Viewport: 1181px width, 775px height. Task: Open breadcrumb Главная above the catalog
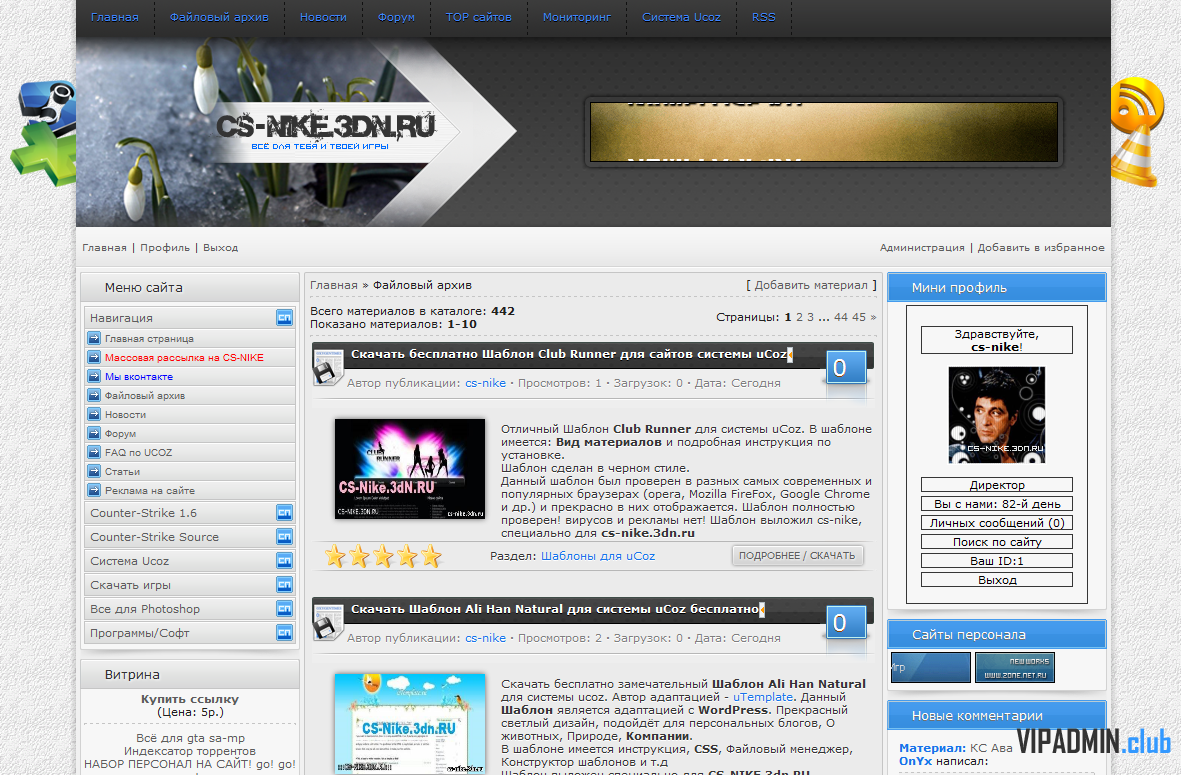coord(334,285)
